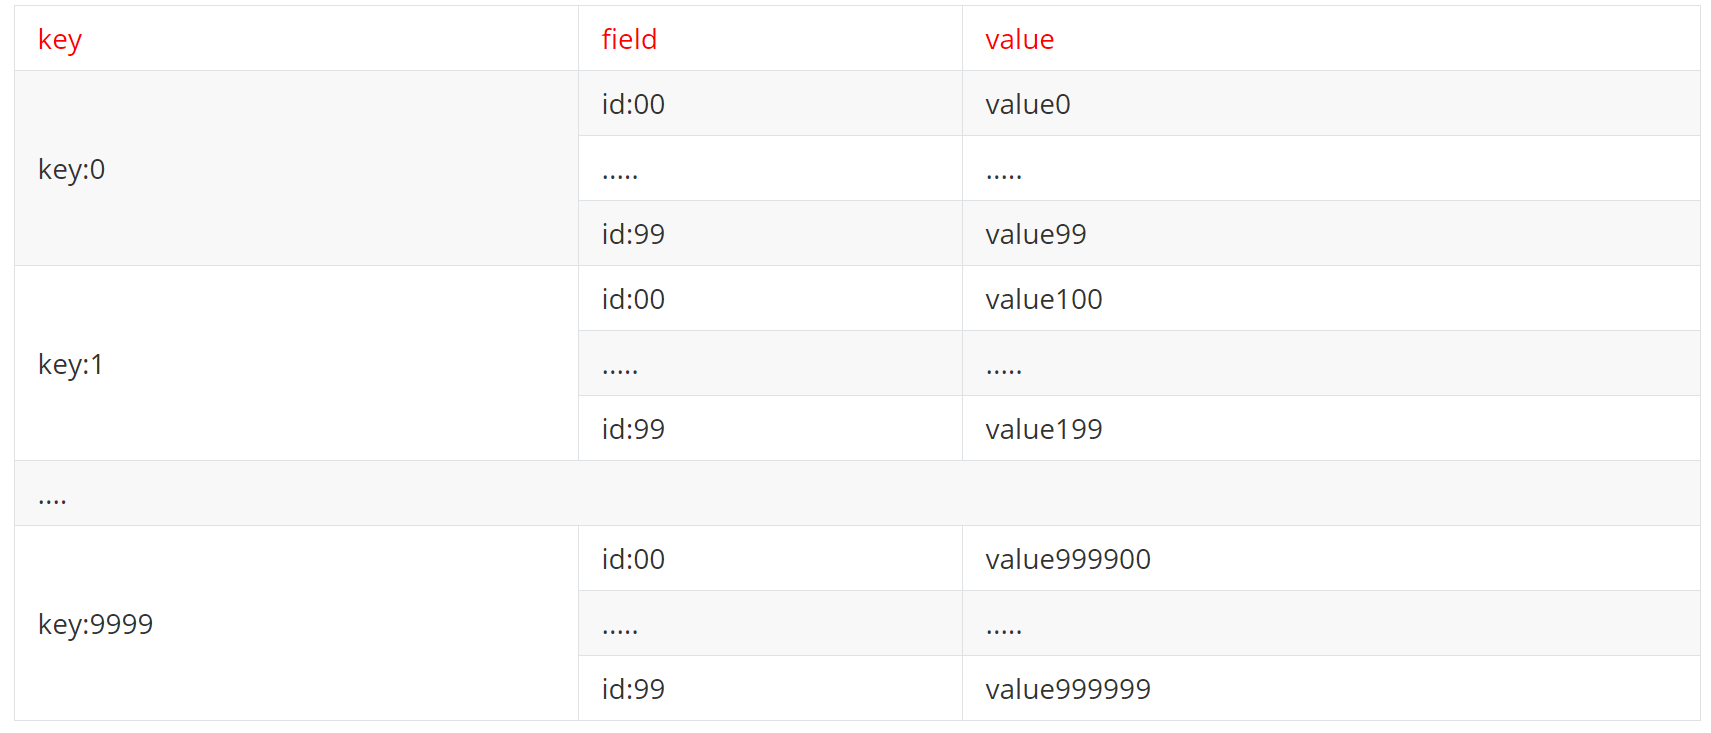Select the key:9999 cell

[x=96, y=624]
